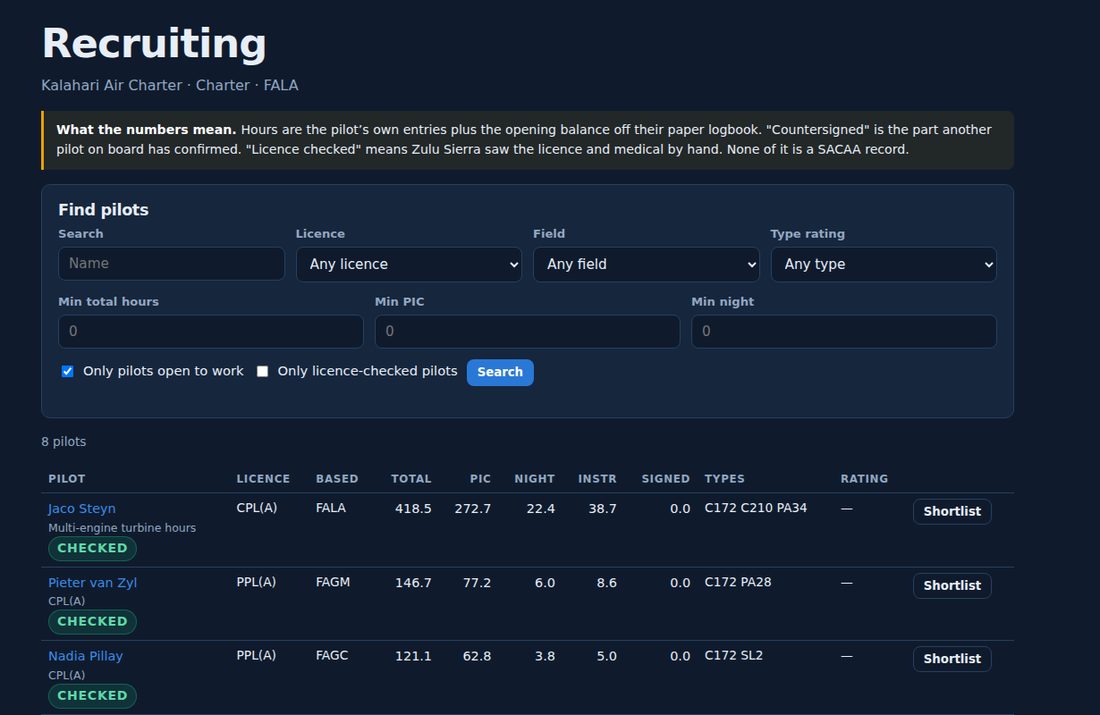Click the PIC column header
Screen dimensions: 1100x715
point(481,479)
